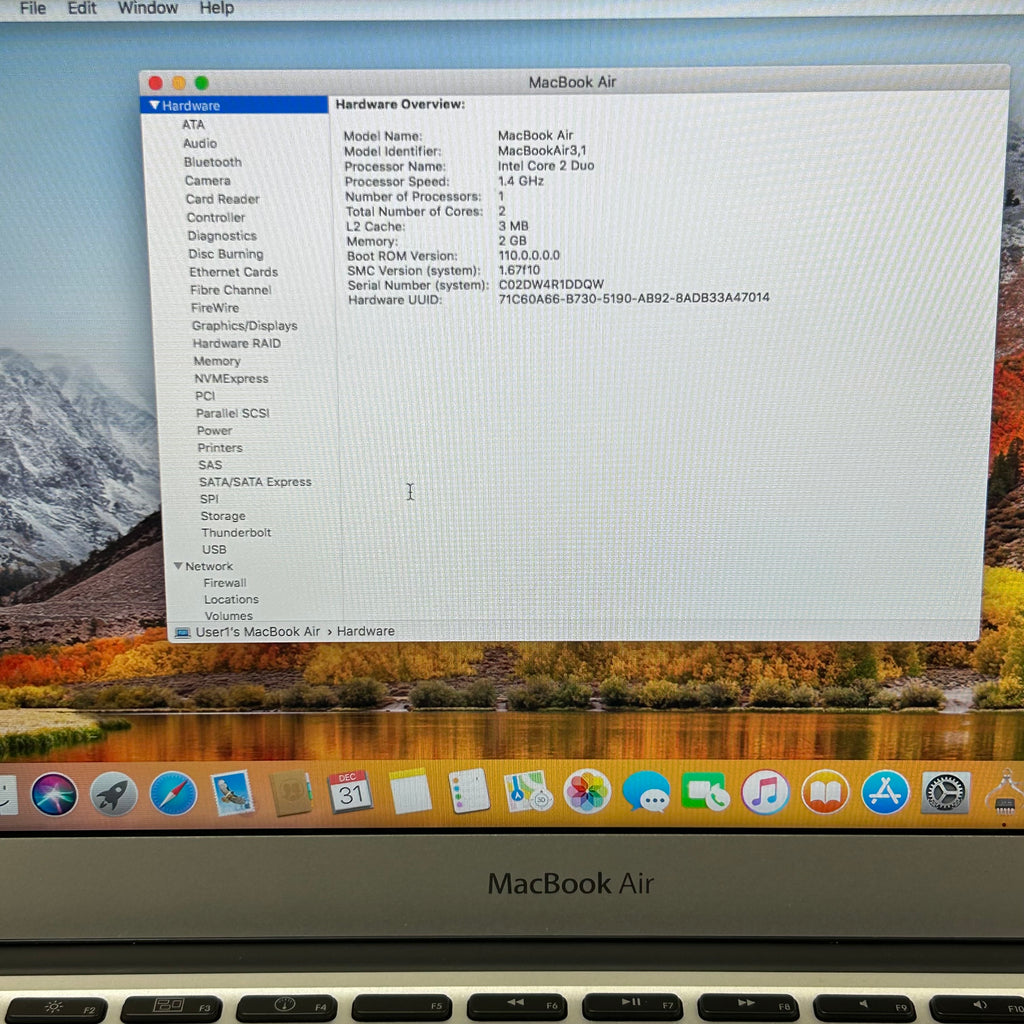1024x1024 pixels.
Task: Click System Information chip icon in Dock
Action: click(1006, 793)
